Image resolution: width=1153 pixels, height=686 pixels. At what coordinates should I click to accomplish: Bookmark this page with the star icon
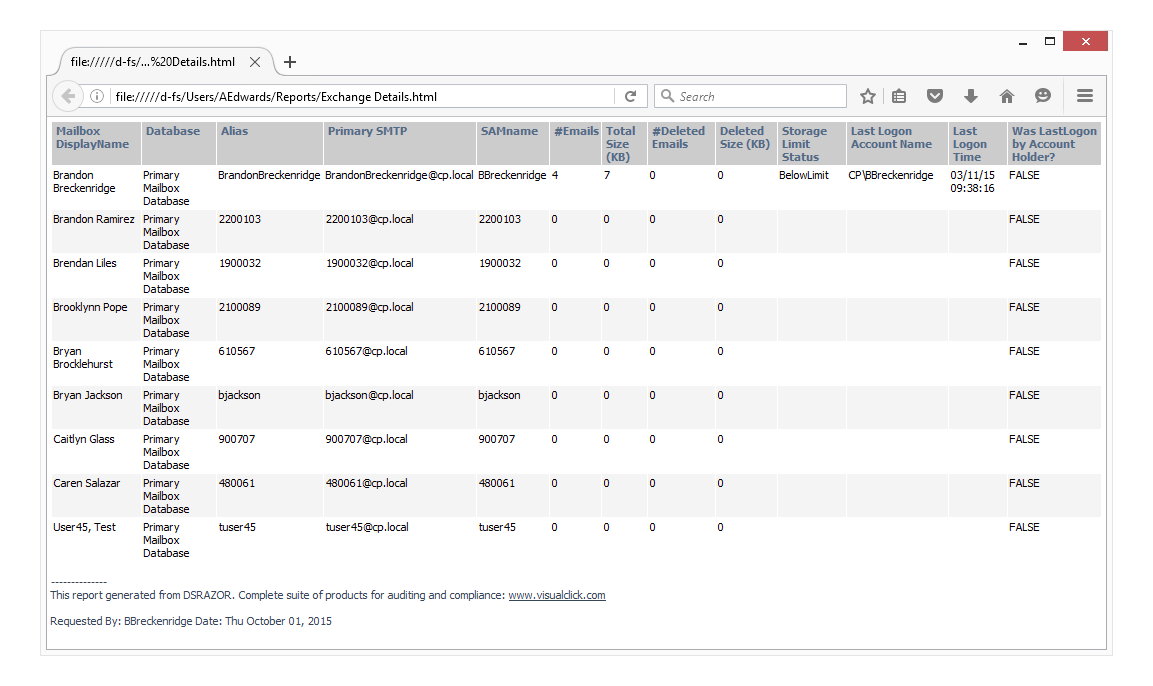[x=868, y=96]
